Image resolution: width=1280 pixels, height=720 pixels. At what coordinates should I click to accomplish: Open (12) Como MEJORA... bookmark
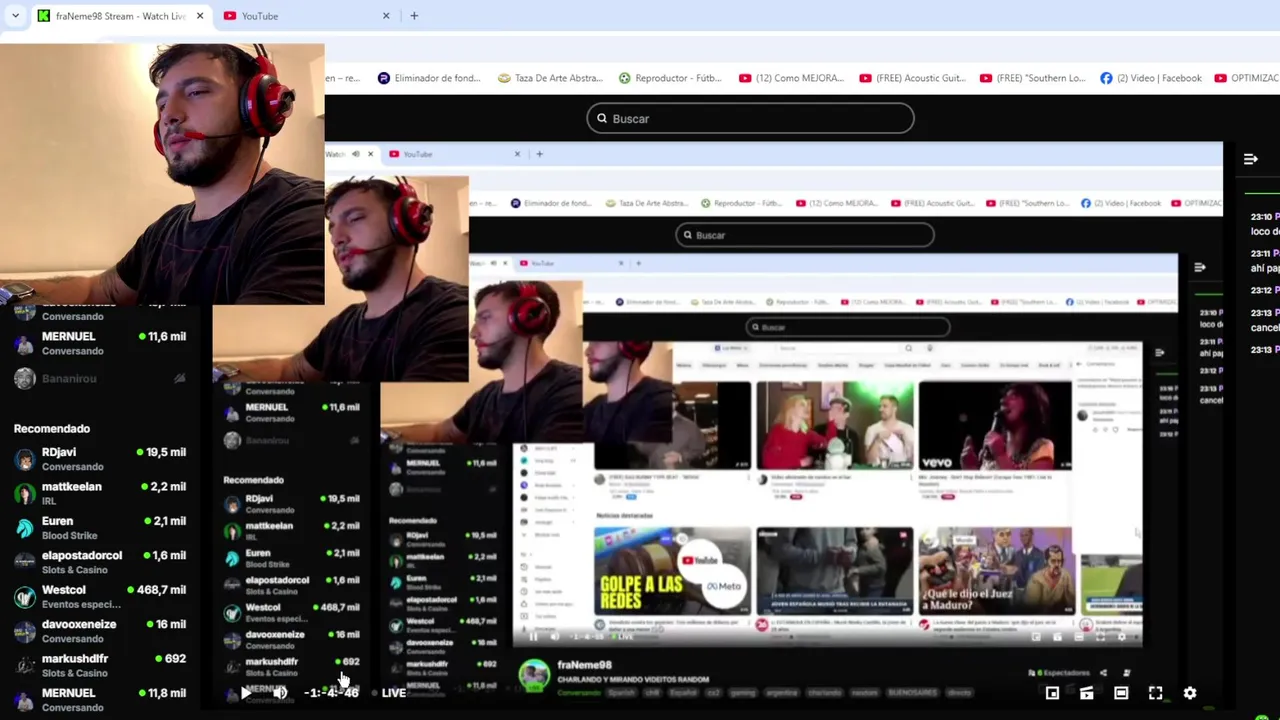[791, 78]
